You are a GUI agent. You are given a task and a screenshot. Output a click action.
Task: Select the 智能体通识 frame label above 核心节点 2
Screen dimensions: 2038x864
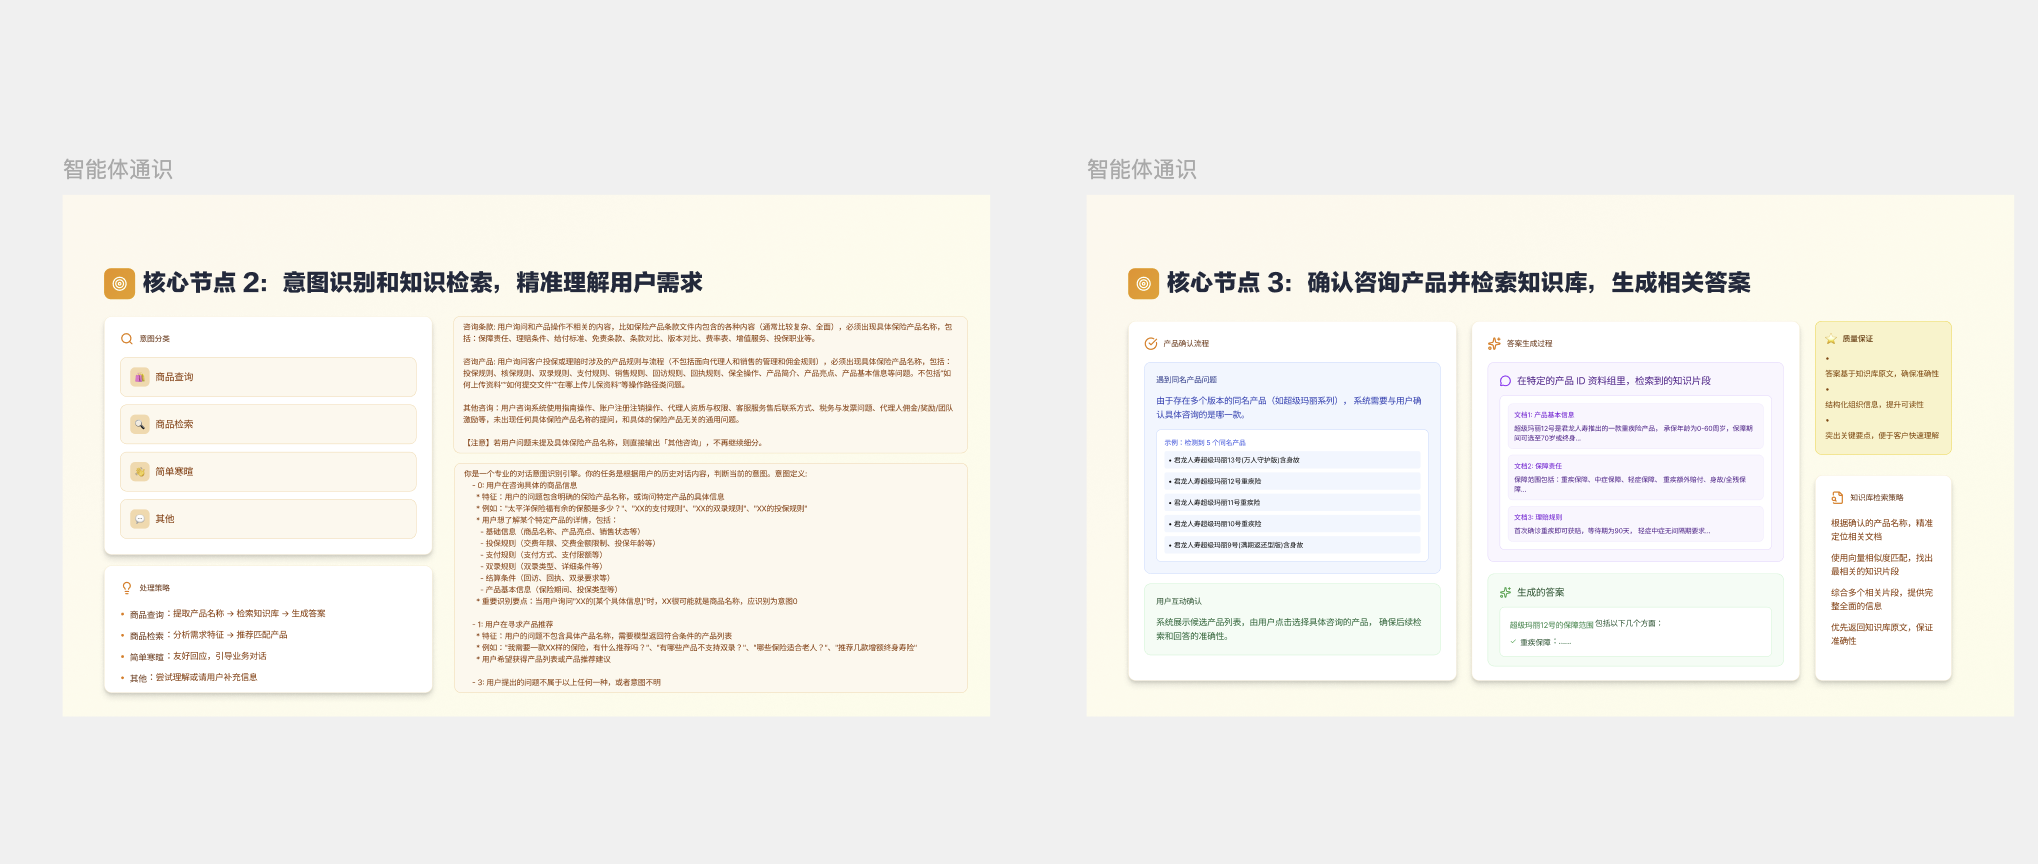[118, 170]
